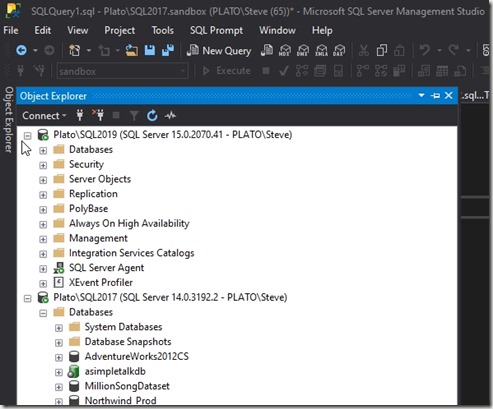Close the Object Explorer panel

coord(449,96)
